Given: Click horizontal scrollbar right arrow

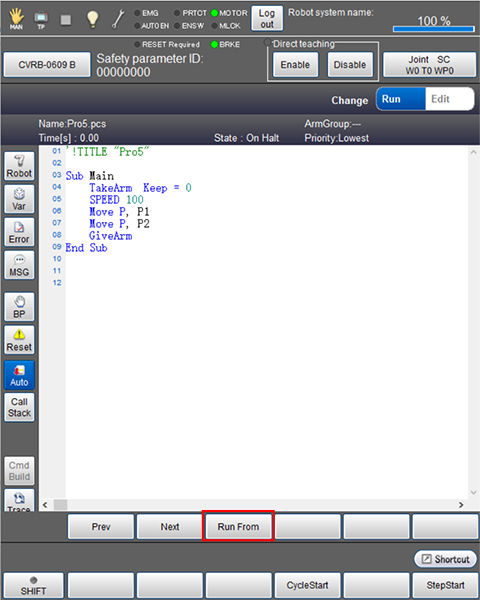Looking at the screenshot, I should tap(461, 505).
